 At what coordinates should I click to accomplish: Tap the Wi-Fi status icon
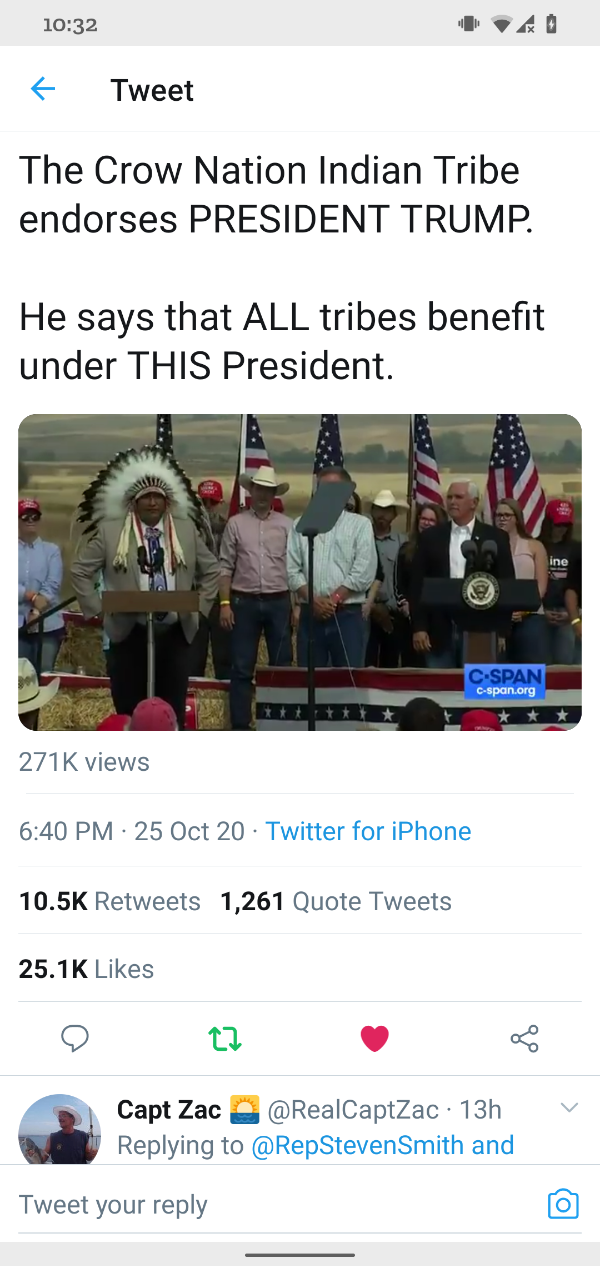pos(502,25)
